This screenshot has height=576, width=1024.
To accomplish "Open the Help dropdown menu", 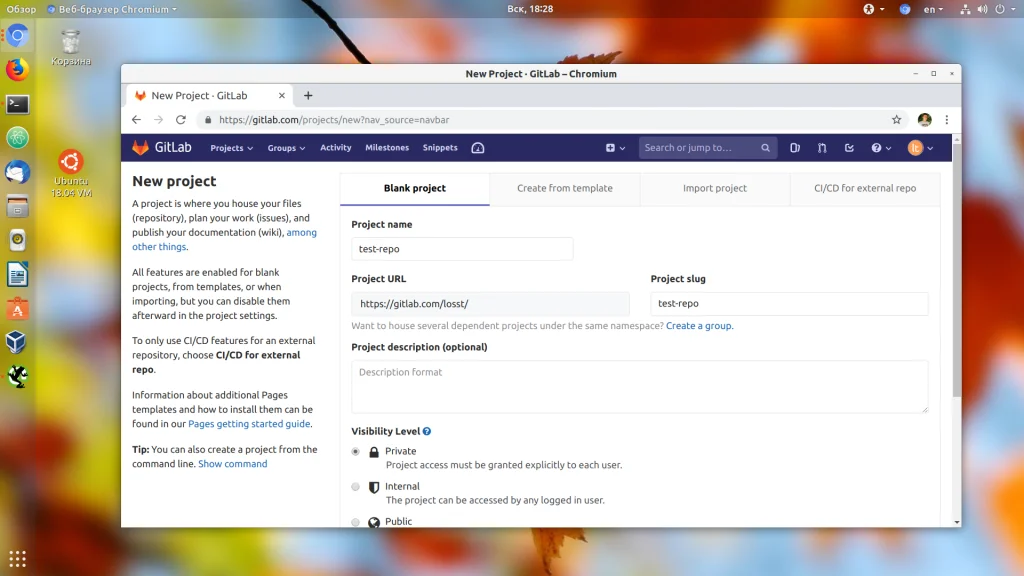I will [881, 148].
